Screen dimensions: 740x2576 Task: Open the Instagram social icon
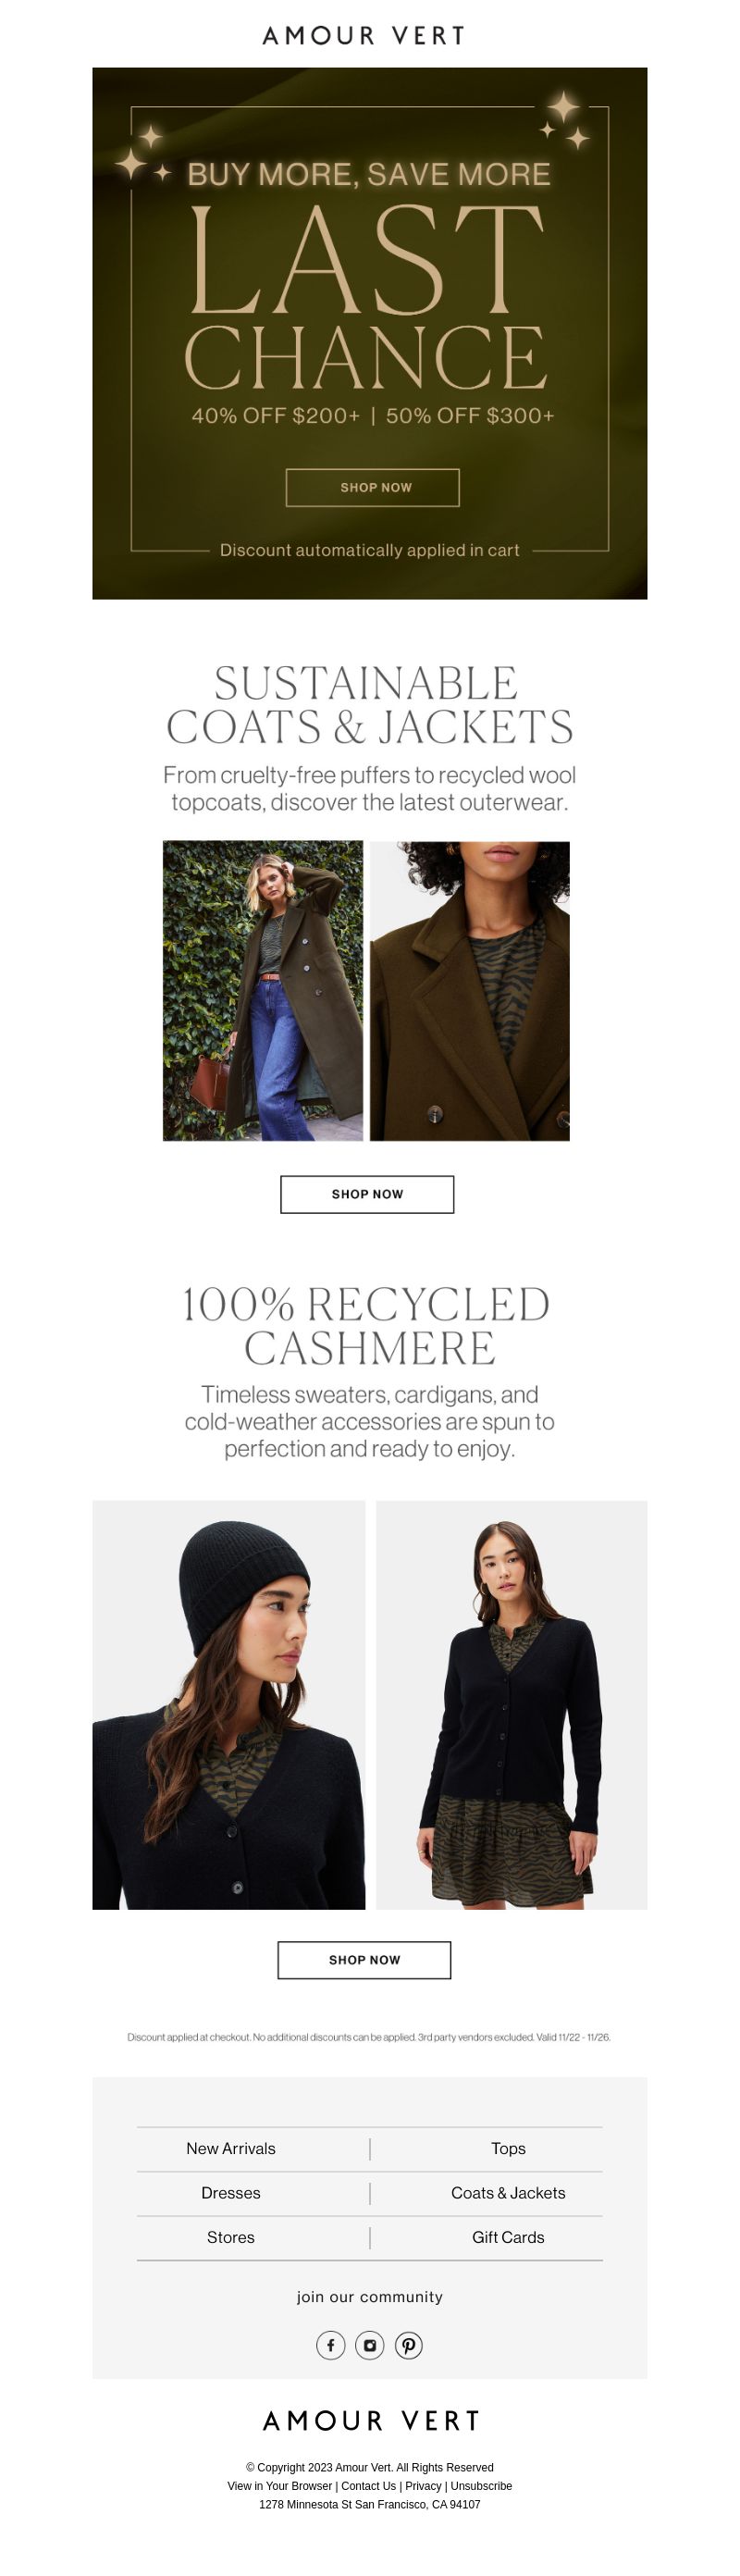370,2345
